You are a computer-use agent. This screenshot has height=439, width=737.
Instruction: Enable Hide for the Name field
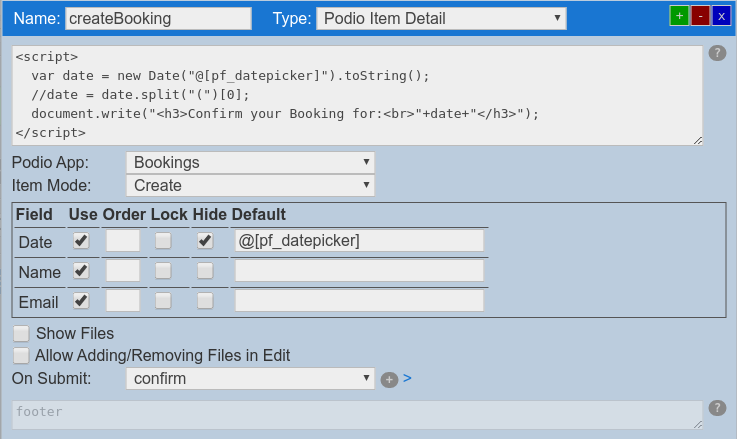point(205,271)
